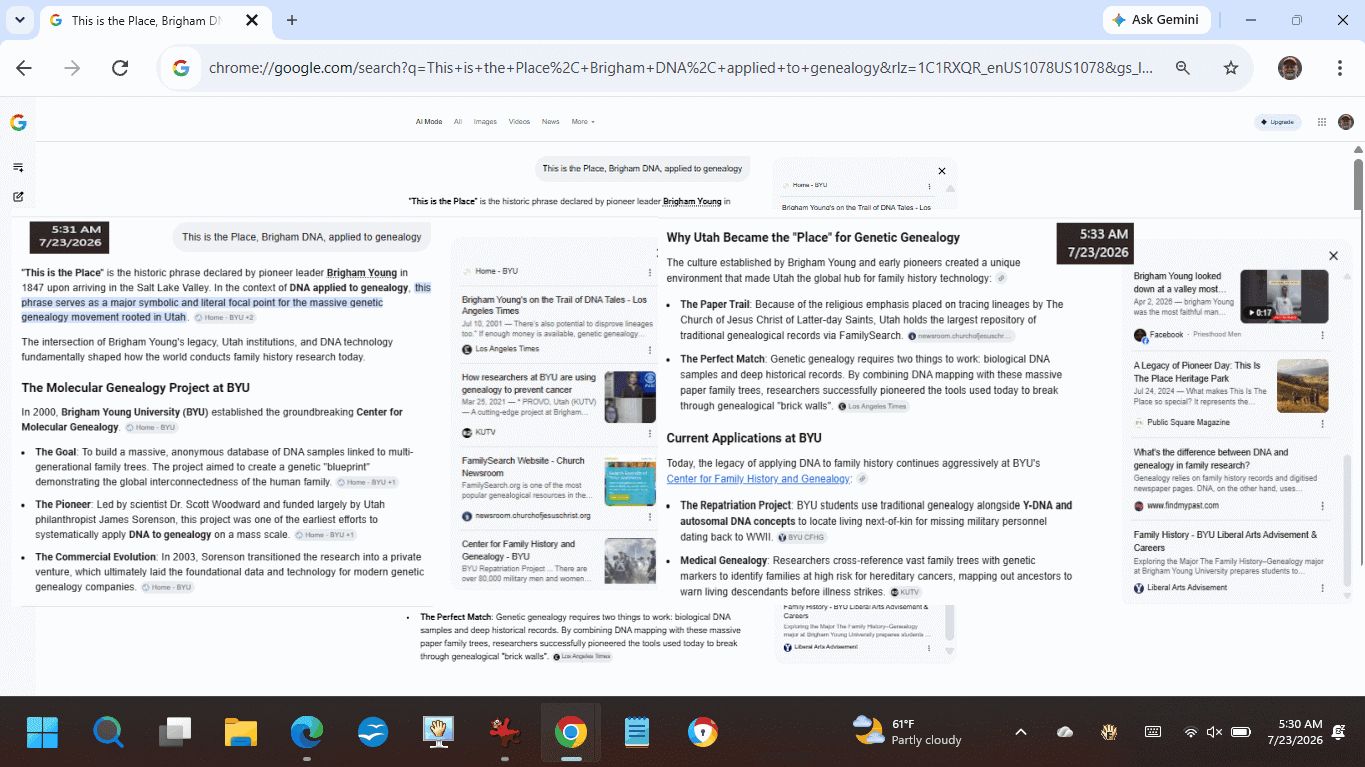Open the Windows Start menu
The height and width of the screenshot is (767, 1365).
[43, 733]
